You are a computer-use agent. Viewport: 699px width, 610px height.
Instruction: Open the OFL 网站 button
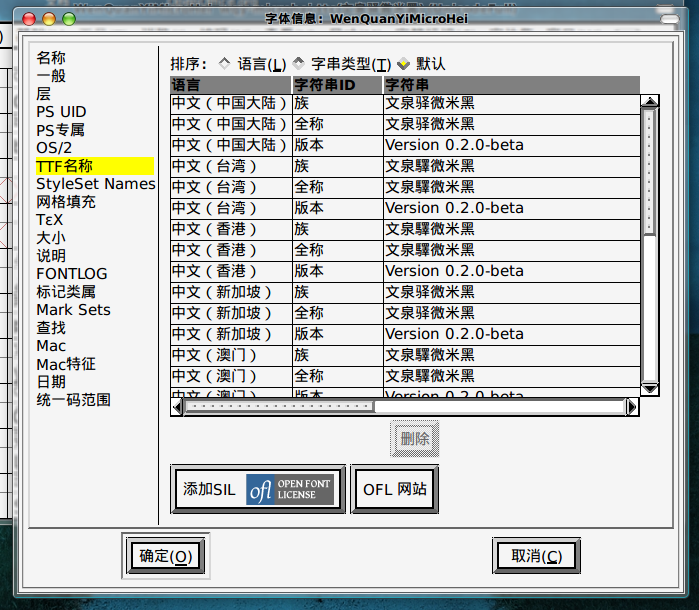[395, 489]
